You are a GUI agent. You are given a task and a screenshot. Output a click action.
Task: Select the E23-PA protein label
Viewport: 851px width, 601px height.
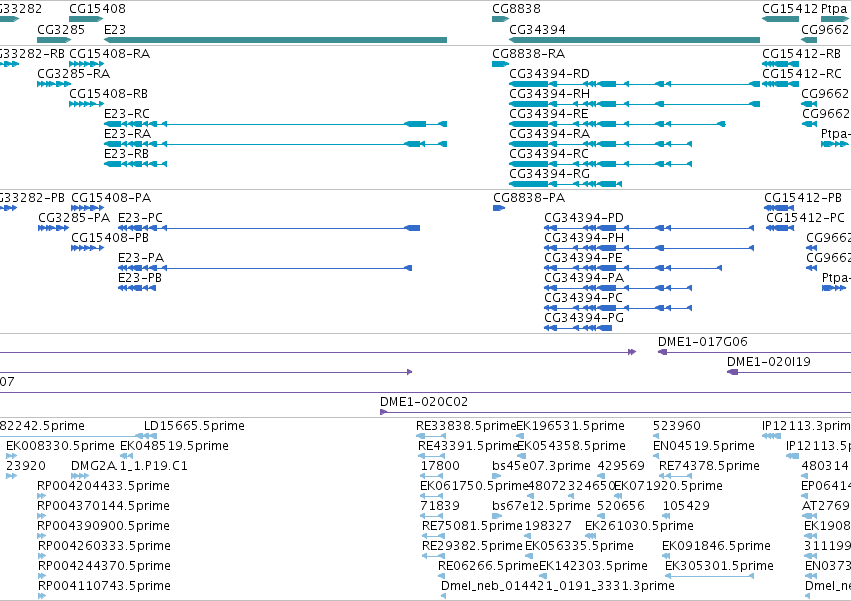point(141,258)
